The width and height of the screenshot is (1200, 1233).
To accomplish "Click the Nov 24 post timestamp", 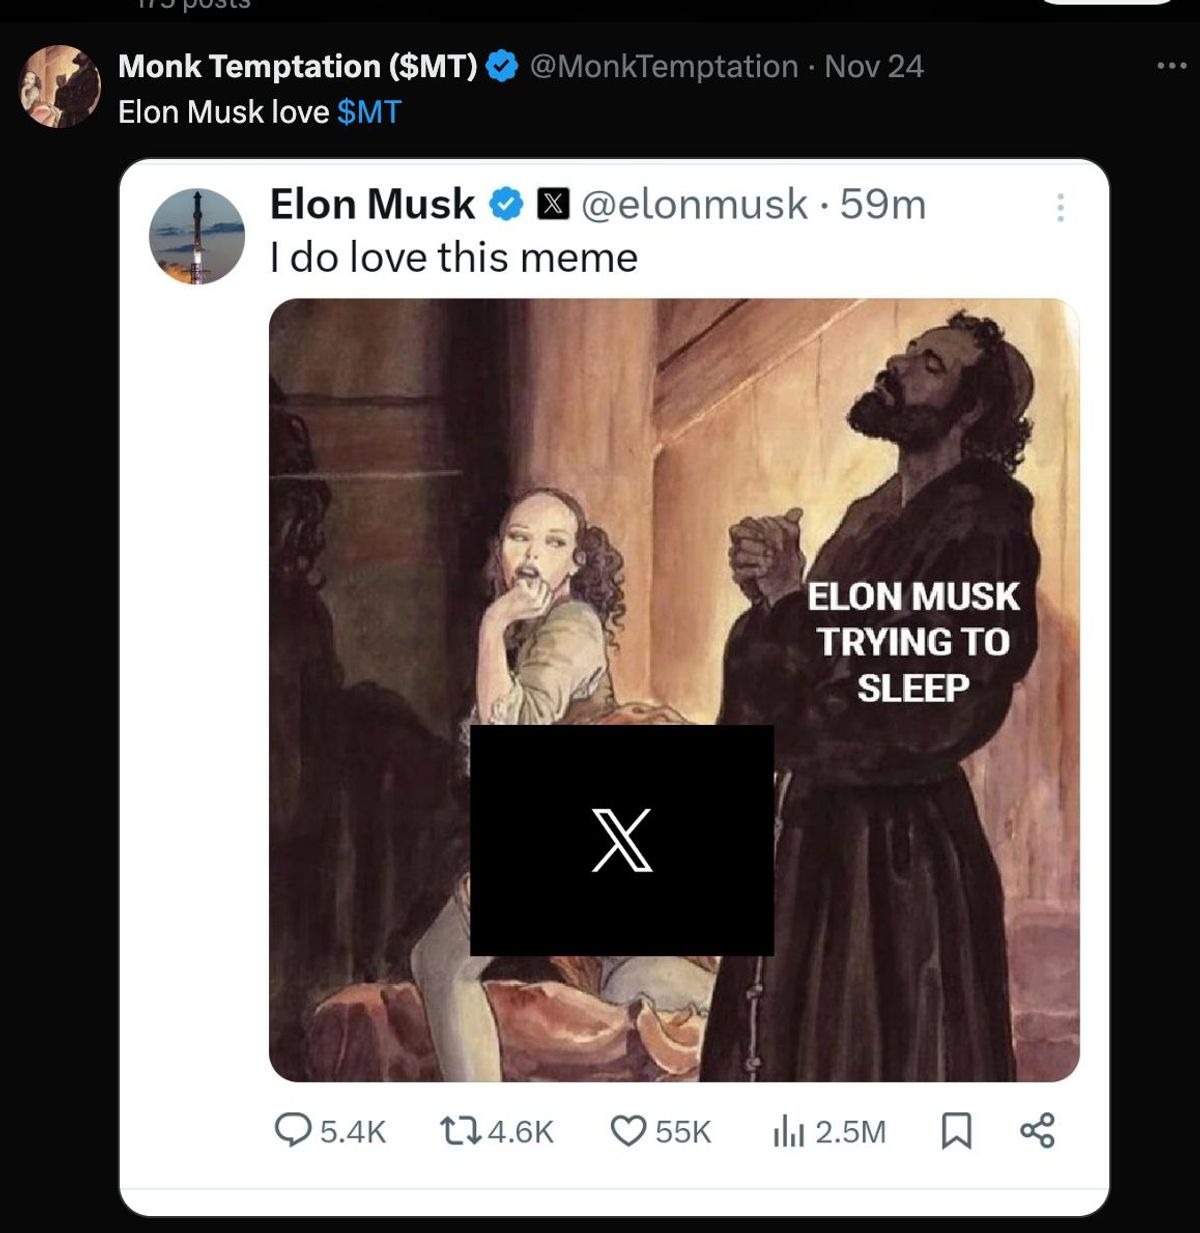I will [874, 67].
